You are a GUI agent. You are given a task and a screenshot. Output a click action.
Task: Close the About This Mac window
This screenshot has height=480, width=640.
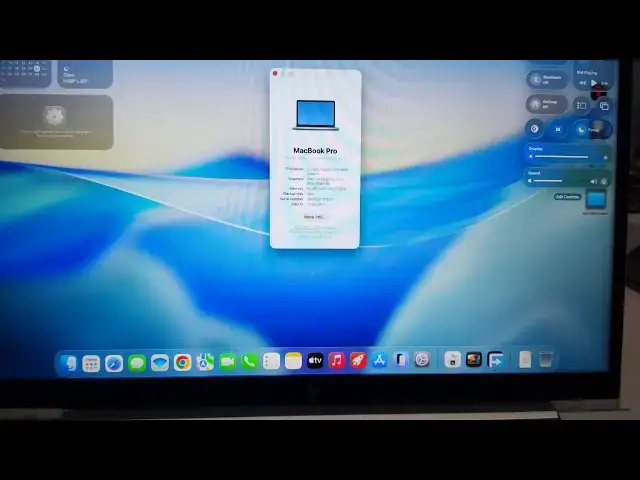click(275, 73)
